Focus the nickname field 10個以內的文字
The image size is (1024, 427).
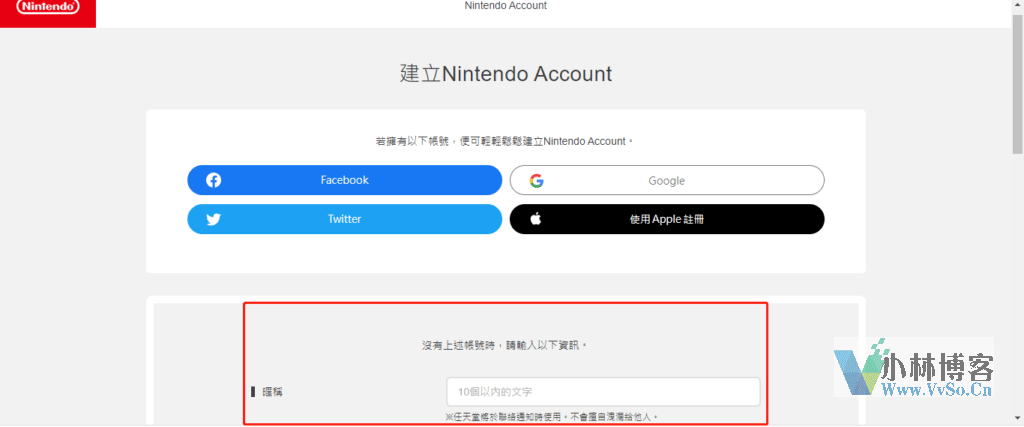point(603,392)
